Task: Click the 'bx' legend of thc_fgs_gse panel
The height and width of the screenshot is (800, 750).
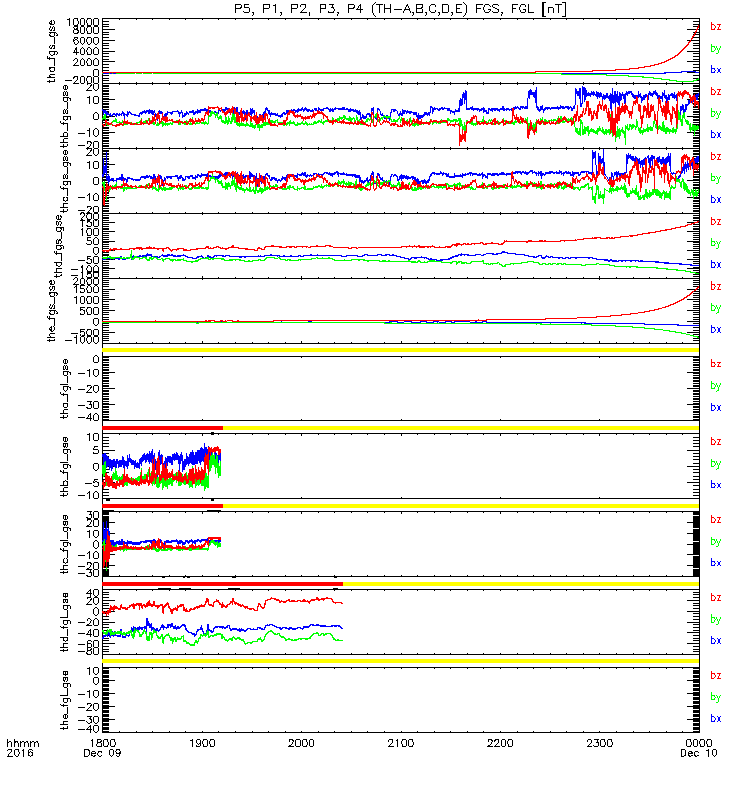Action: pyautogui.click(x=716, y=199)
